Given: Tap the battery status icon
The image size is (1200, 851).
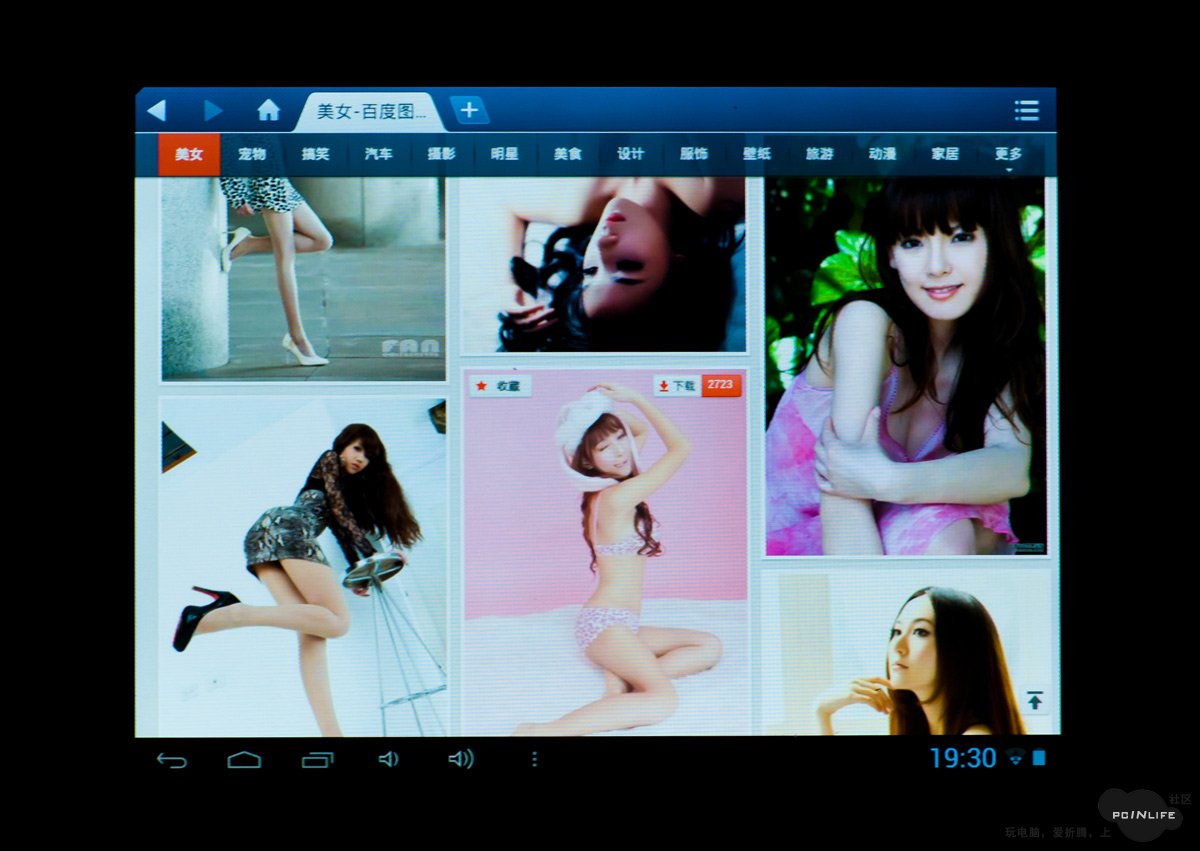Looking at the screenshot, I should coord(1039,758).
